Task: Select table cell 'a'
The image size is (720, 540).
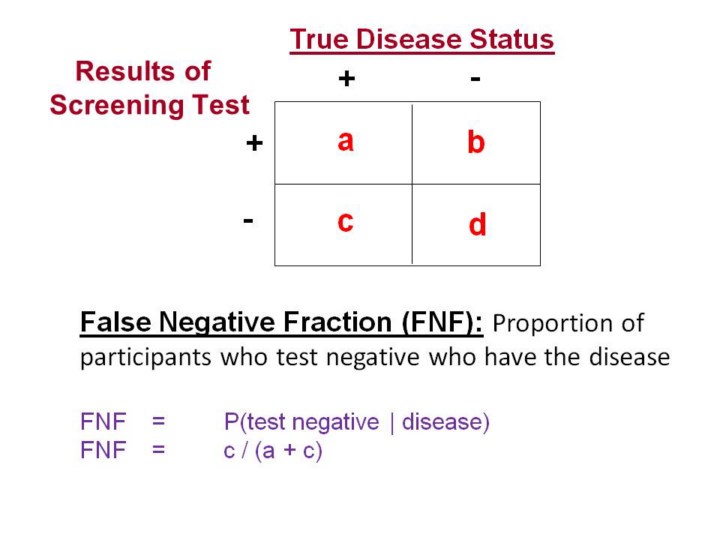Action: tap(345, 141)
